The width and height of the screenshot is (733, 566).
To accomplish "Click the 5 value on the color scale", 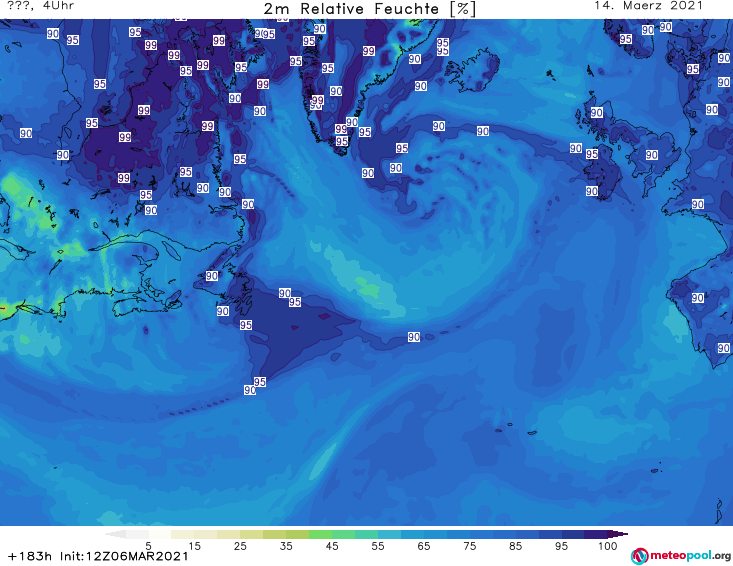I will (x=148, y=546).
